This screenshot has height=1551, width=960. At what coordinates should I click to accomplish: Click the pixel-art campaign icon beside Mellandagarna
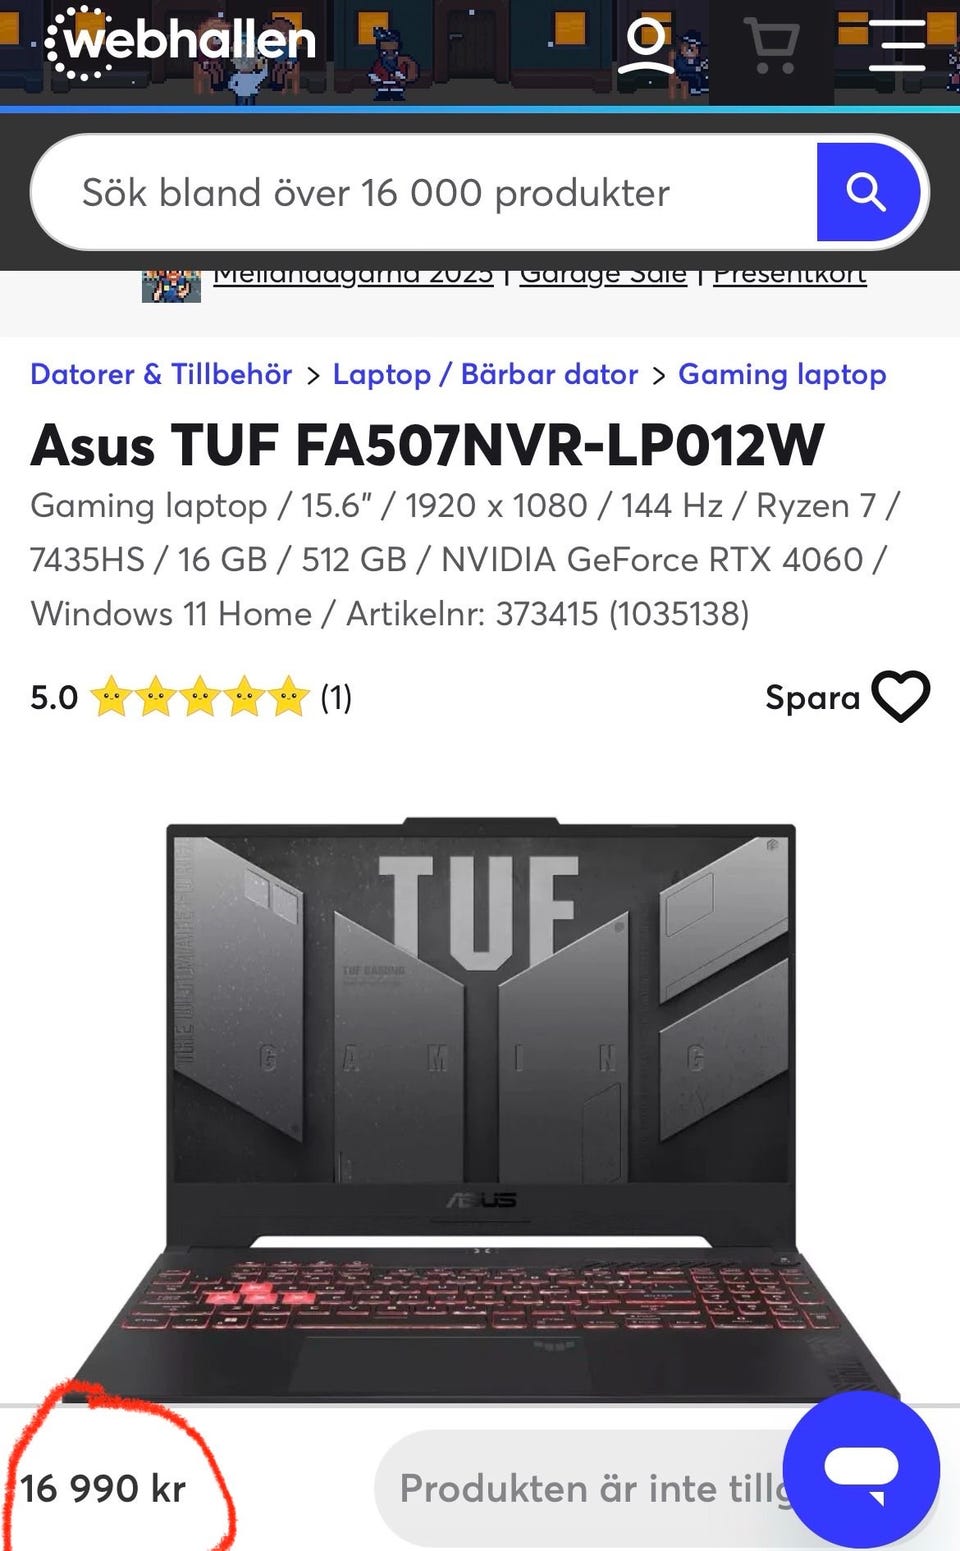click(x=171, y=284)
